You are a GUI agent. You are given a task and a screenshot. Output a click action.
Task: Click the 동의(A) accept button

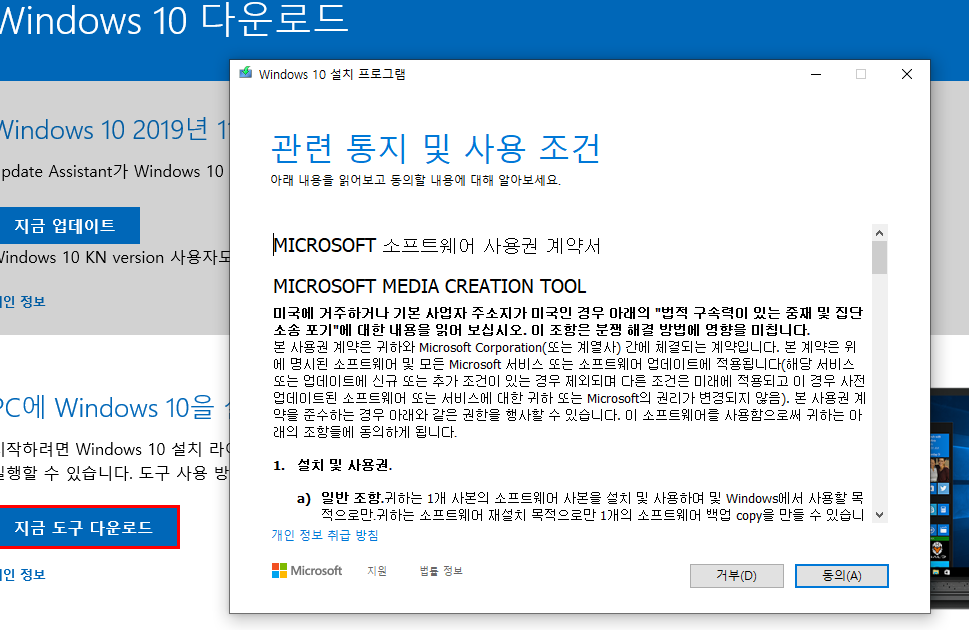(x=841, y=576)
